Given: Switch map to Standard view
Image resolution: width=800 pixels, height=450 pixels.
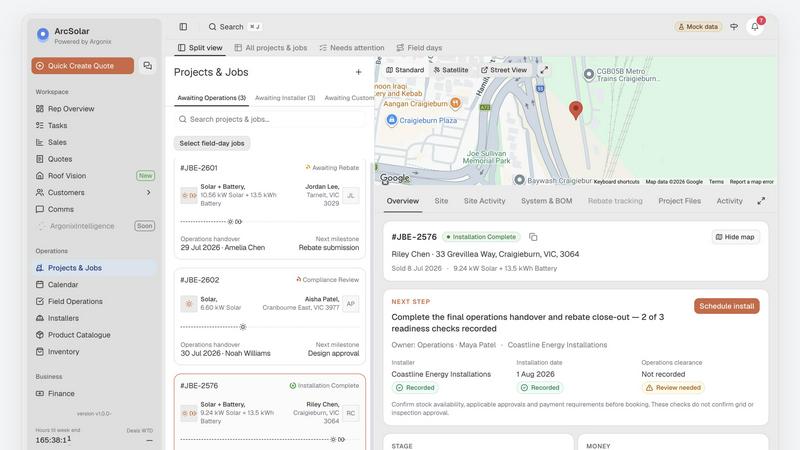Looking at the screenshot, I should [405, 70].
